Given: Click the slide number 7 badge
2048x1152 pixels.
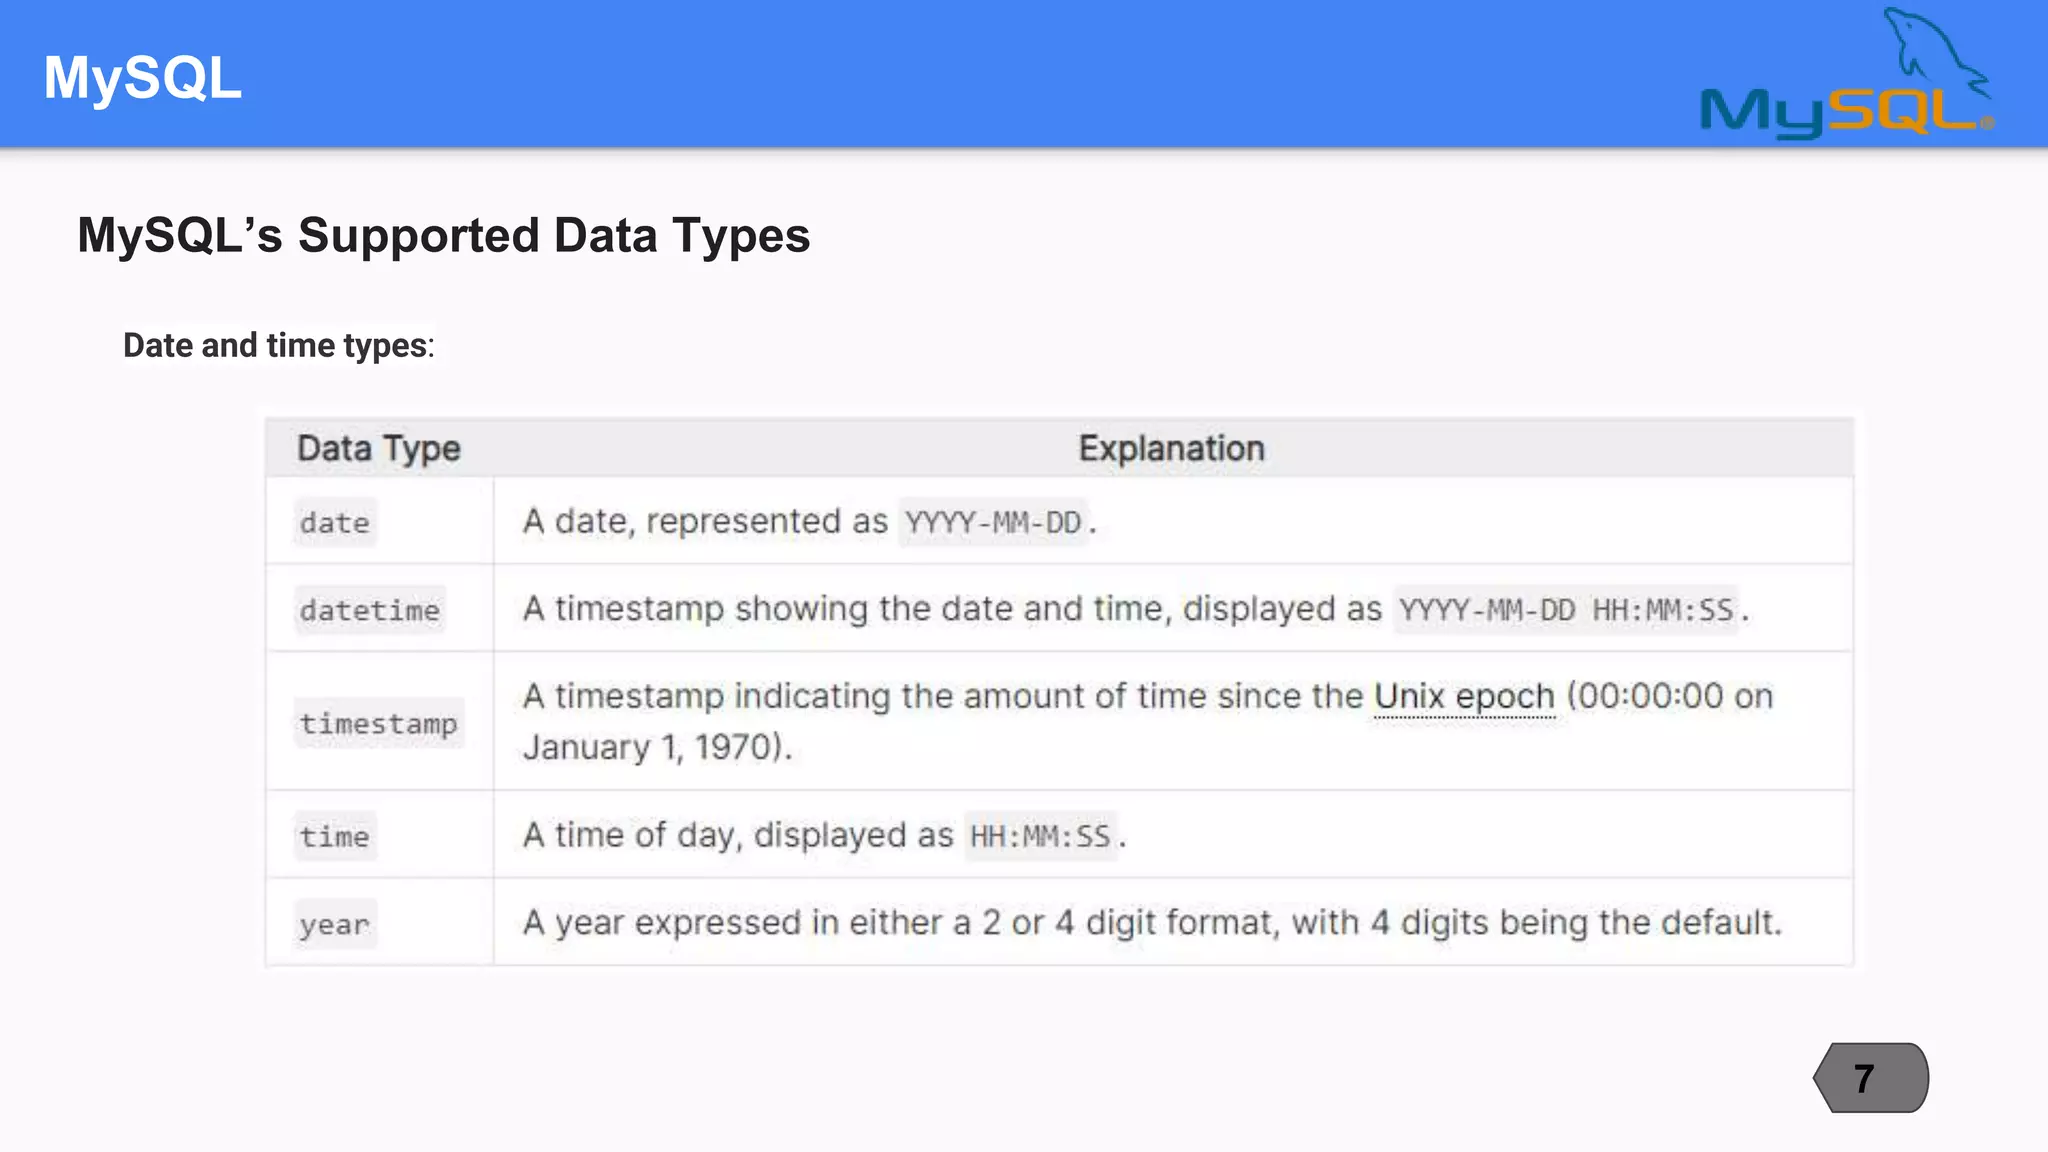Looking at the screenshot, I should point(1870,1078).
